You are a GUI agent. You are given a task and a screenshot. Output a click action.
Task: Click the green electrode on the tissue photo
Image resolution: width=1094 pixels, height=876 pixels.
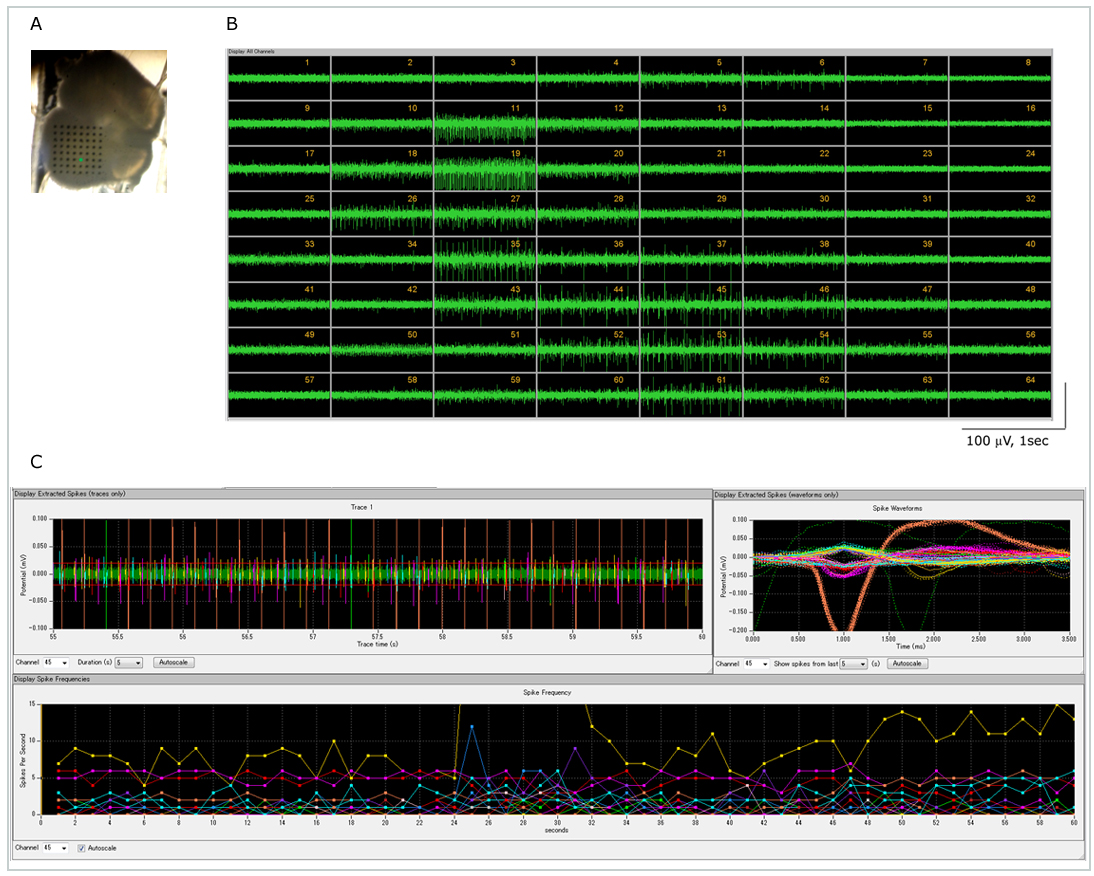click(x=82, y=159)
